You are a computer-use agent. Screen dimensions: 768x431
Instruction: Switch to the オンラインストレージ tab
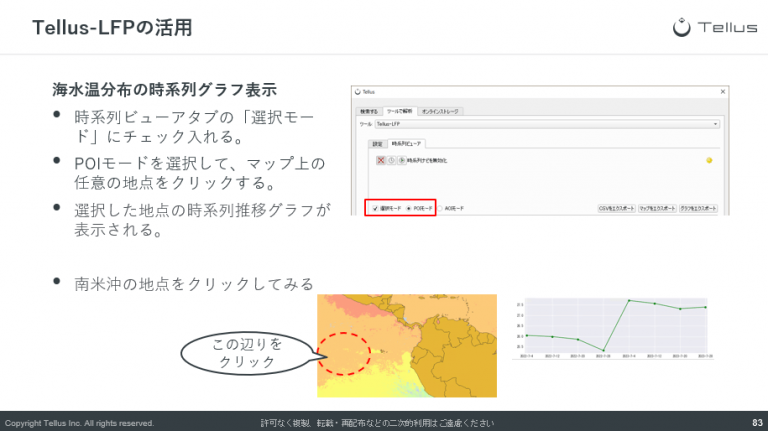(440, 112)
